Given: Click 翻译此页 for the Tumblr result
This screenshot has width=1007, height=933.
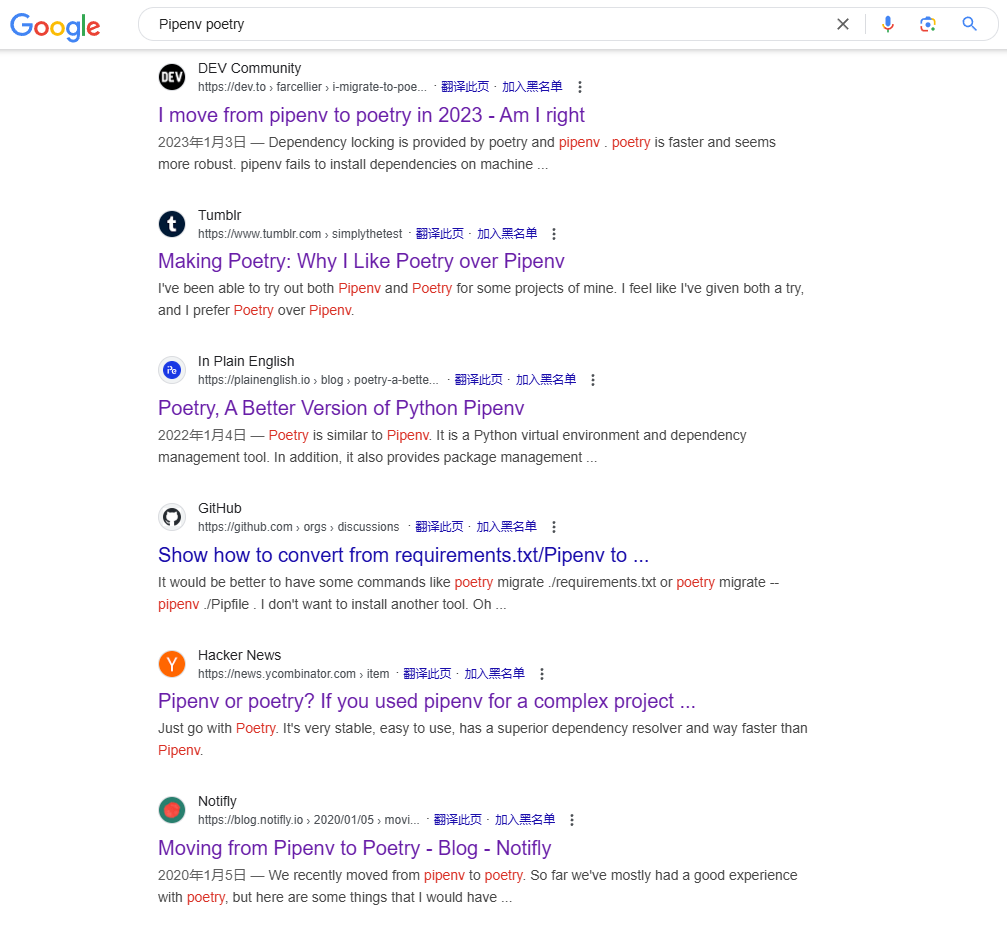Looking at the screenshot, I should click(439, 234).
